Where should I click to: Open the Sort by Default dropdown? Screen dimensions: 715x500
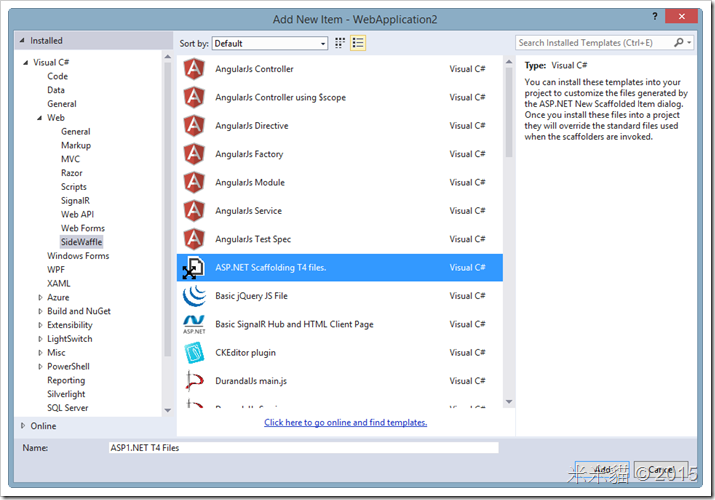(269, 43)
